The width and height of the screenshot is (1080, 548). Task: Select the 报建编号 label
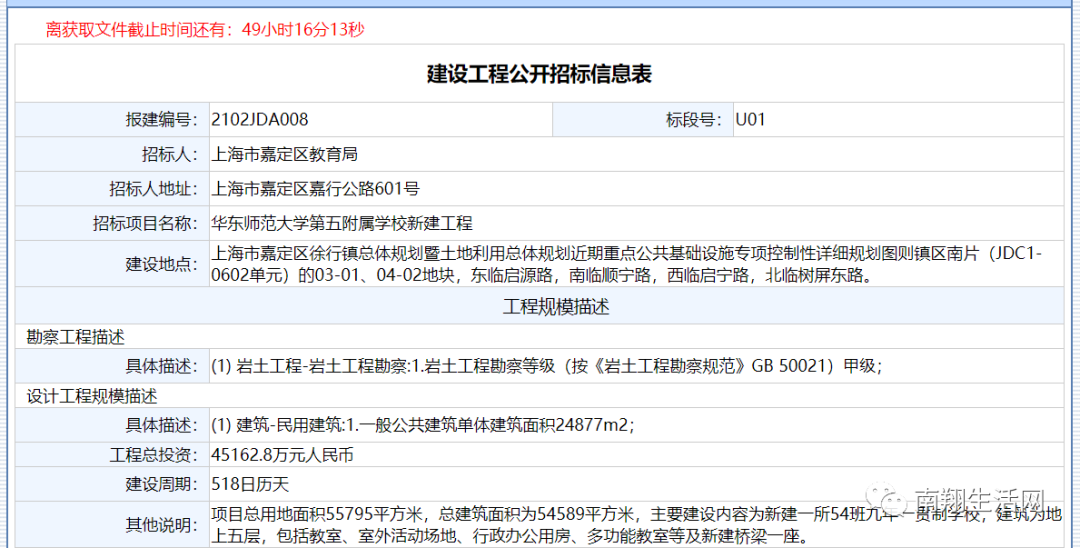(x=162, y=119)
